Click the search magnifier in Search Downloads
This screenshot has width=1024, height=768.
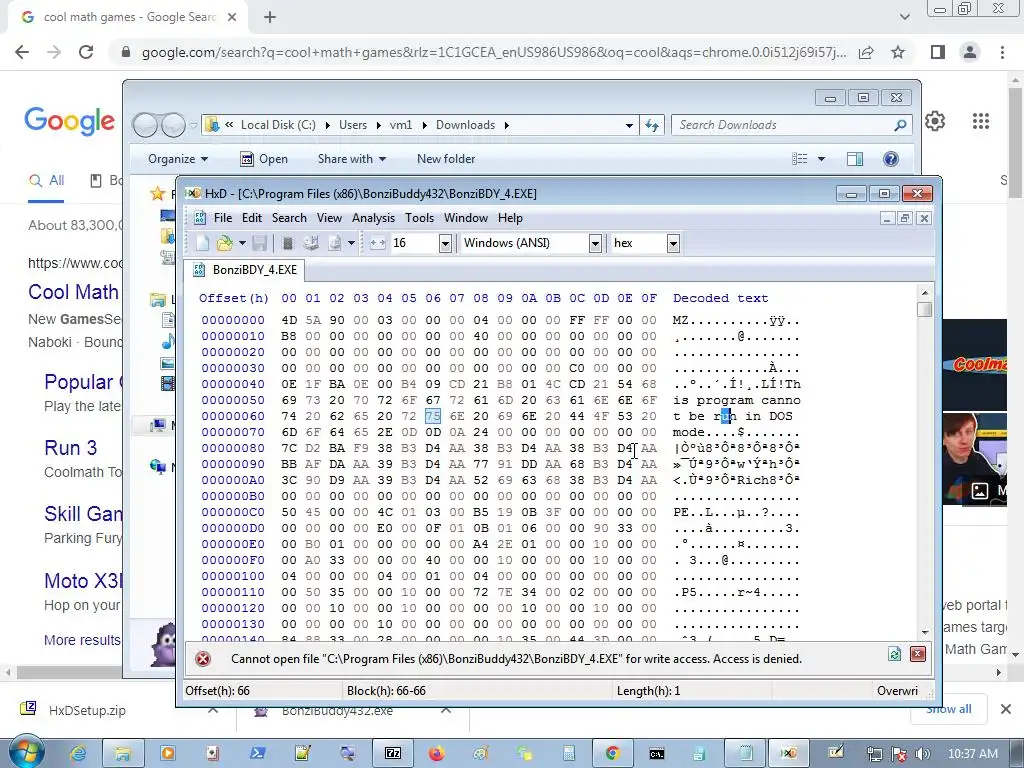point(900,125)
